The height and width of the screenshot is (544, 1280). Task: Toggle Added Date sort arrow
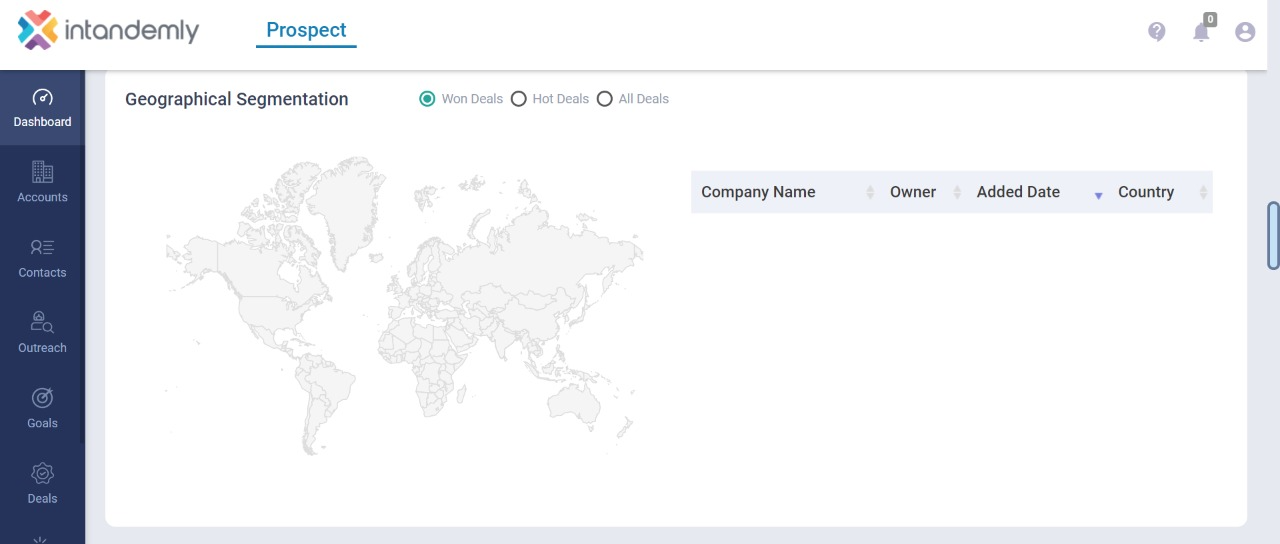point(1098,195)
